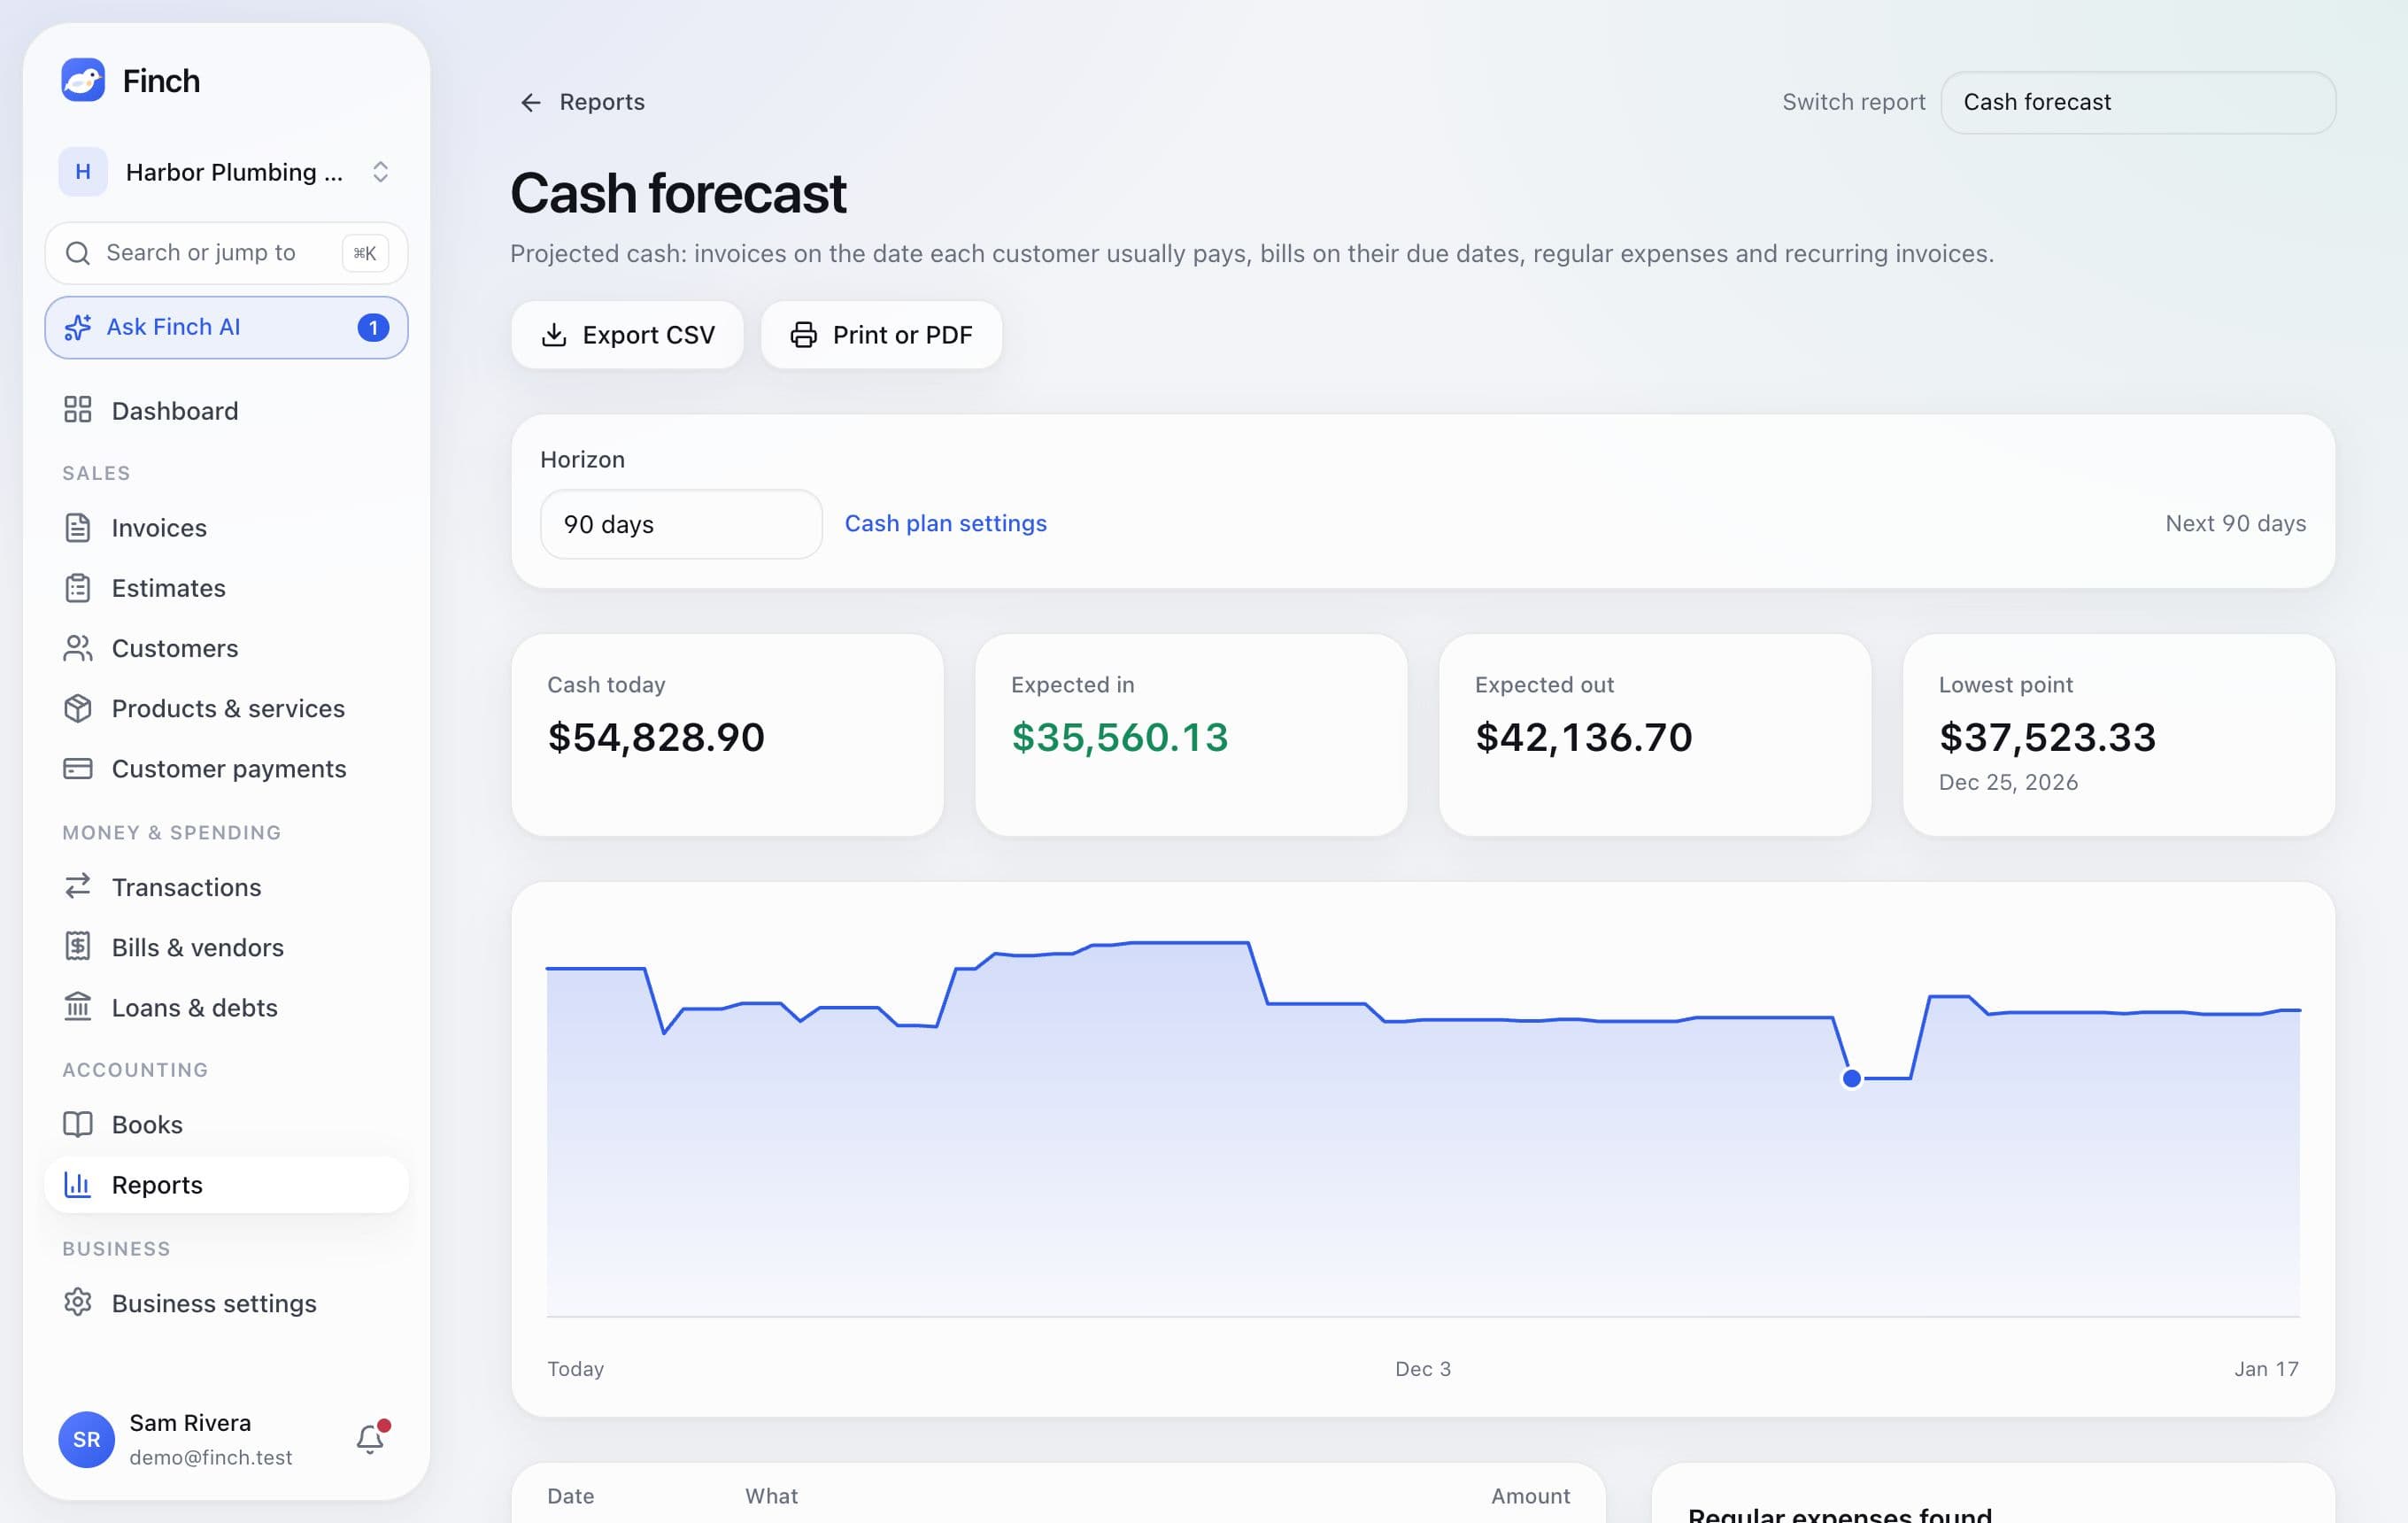Click the H business avatar tile
The height and width of the screenshot is (1523, 2408).
pos(83,172)
